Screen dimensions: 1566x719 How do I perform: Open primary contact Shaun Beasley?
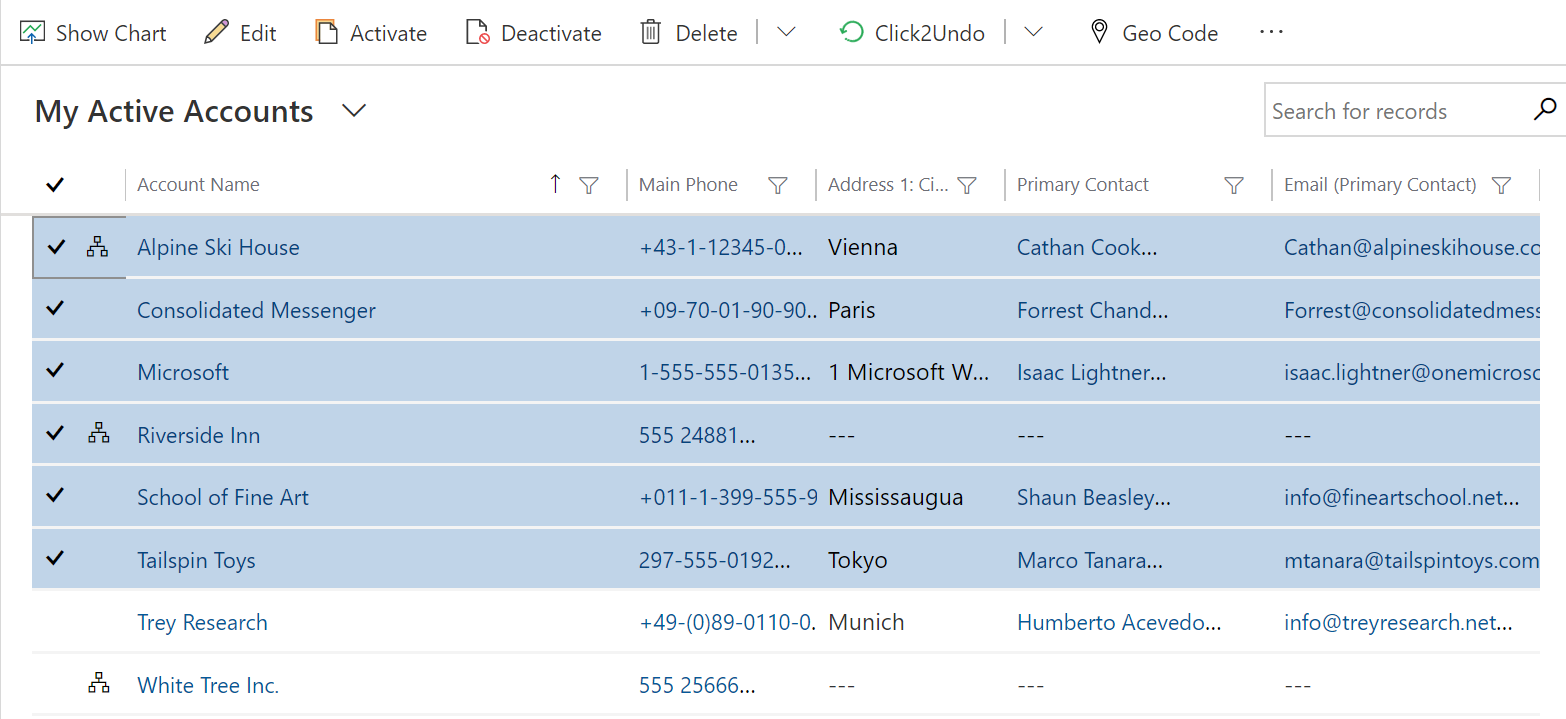coord(1092,497)
